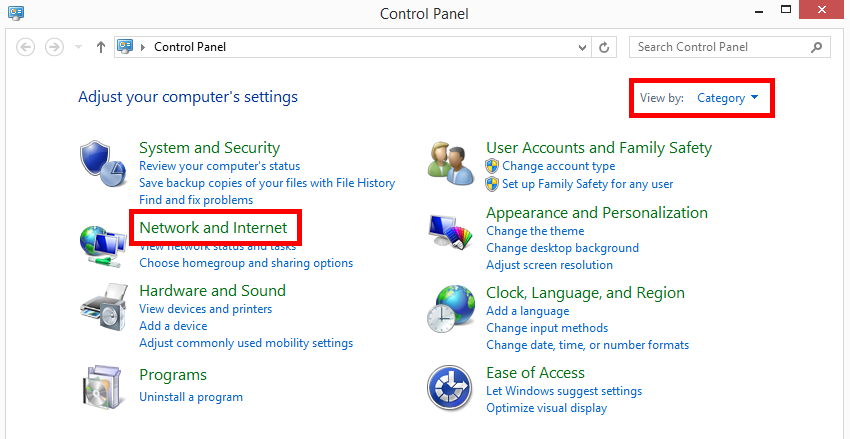Open User Accounts and Family Safety
This screenshot has height=439, width=850.
(x=599, y=147)
